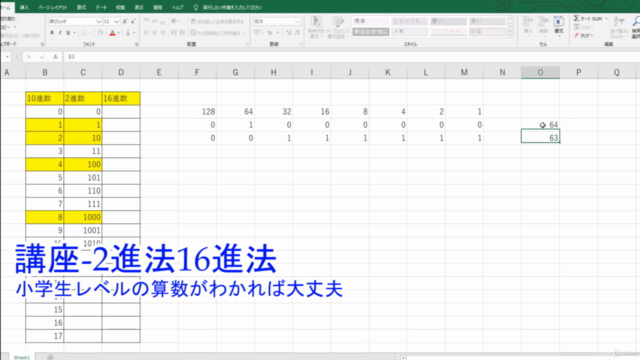Increase font size with the larger A icon
The height and width of the screenshot is (360, 640).
point(125,21)
